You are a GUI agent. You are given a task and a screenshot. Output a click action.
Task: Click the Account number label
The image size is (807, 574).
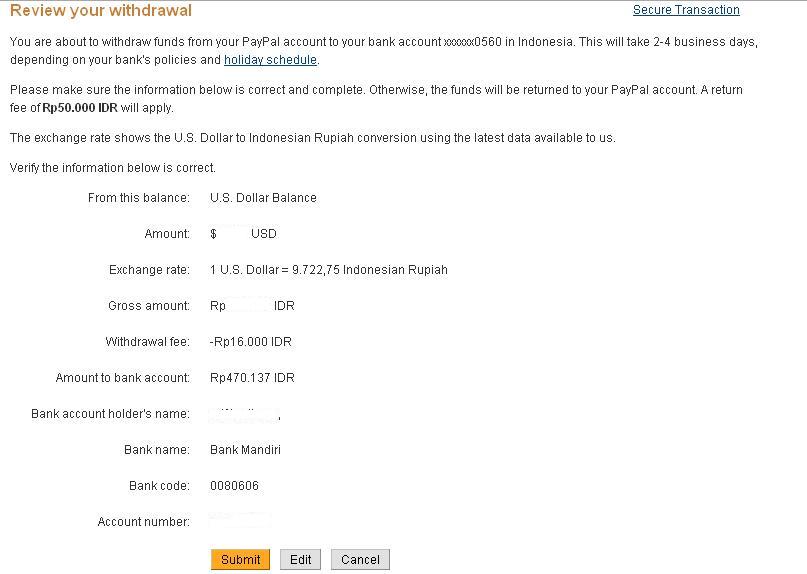tap(144, 522)
